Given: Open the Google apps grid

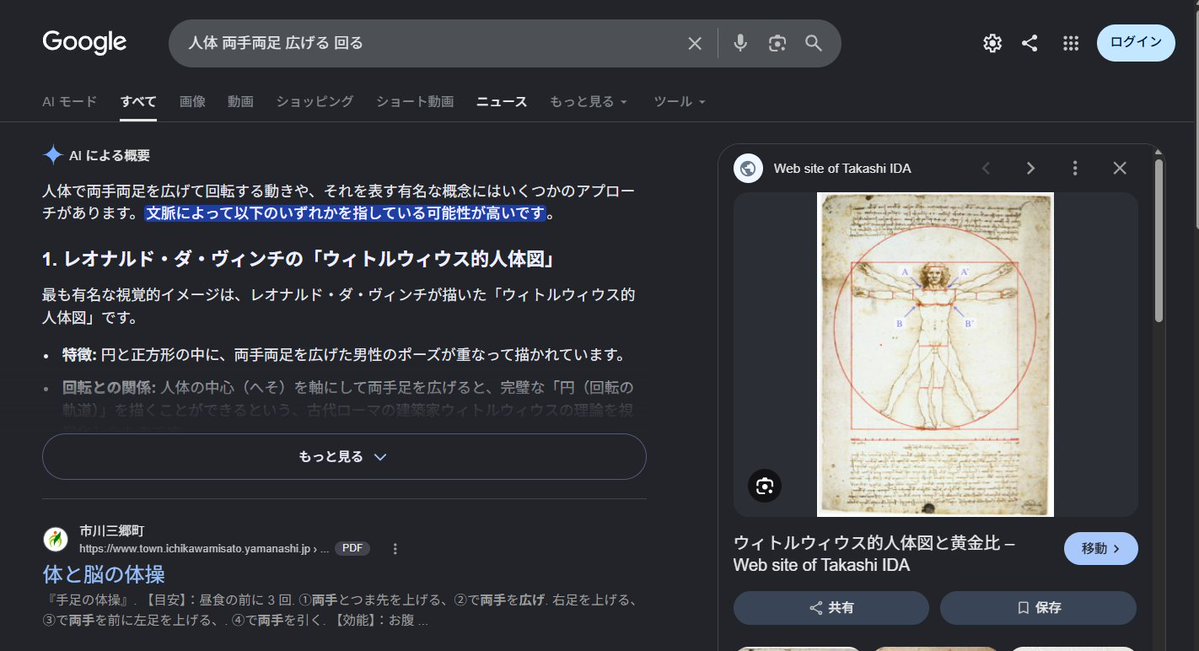Looking at the screenshot, I should coord(1071,43).
